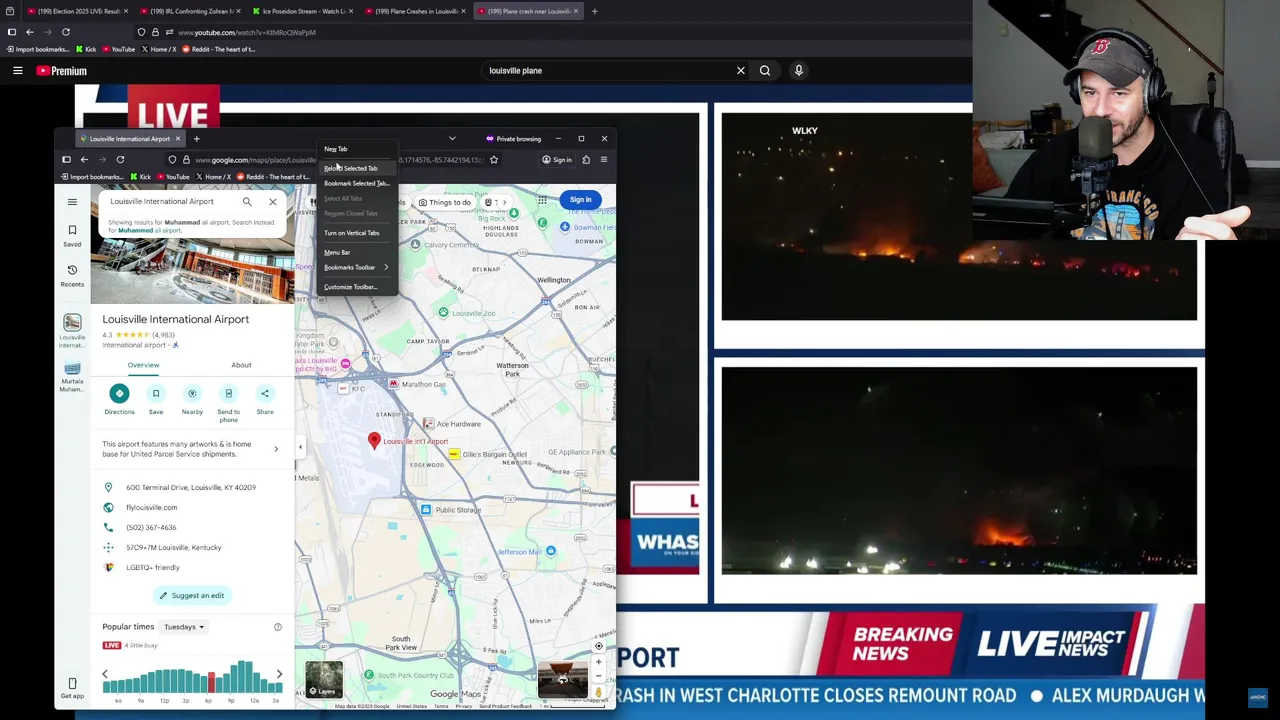Open new tab in Maps window
Screen dimensions: 1280x720
[x=196, y=139]
